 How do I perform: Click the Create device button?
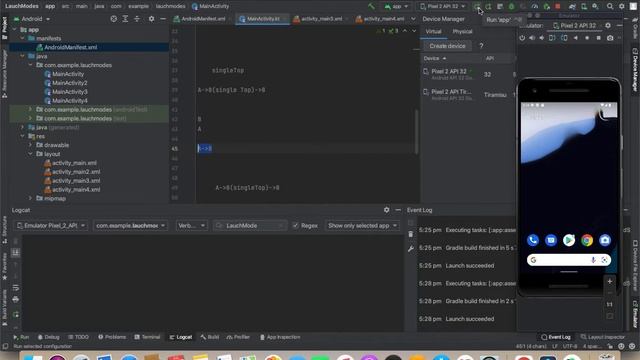447,46
